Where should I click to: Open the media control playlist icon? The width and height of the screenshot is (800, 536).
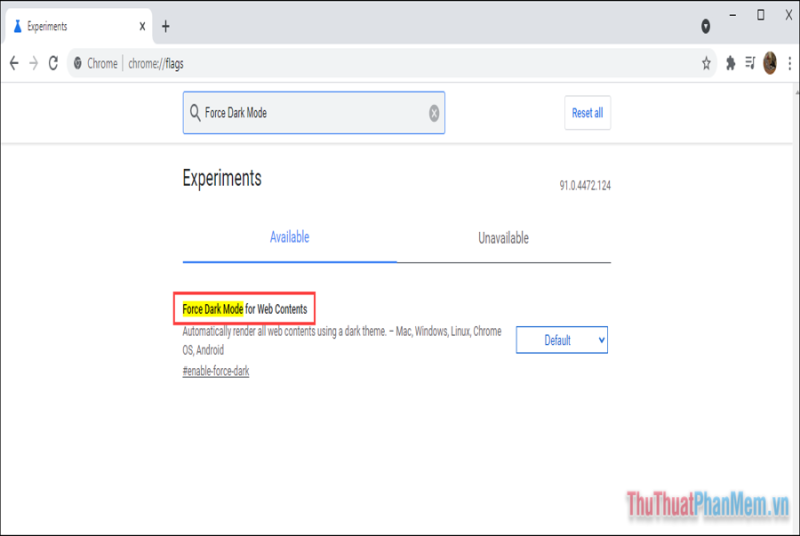(x=750, y=63)
